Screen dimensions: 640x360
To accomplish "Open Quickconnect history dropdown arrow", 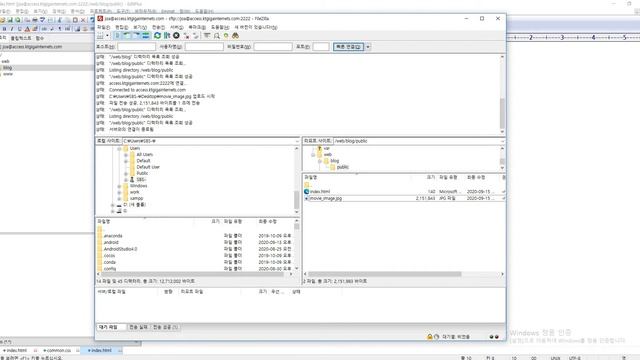I will point(368,47).
